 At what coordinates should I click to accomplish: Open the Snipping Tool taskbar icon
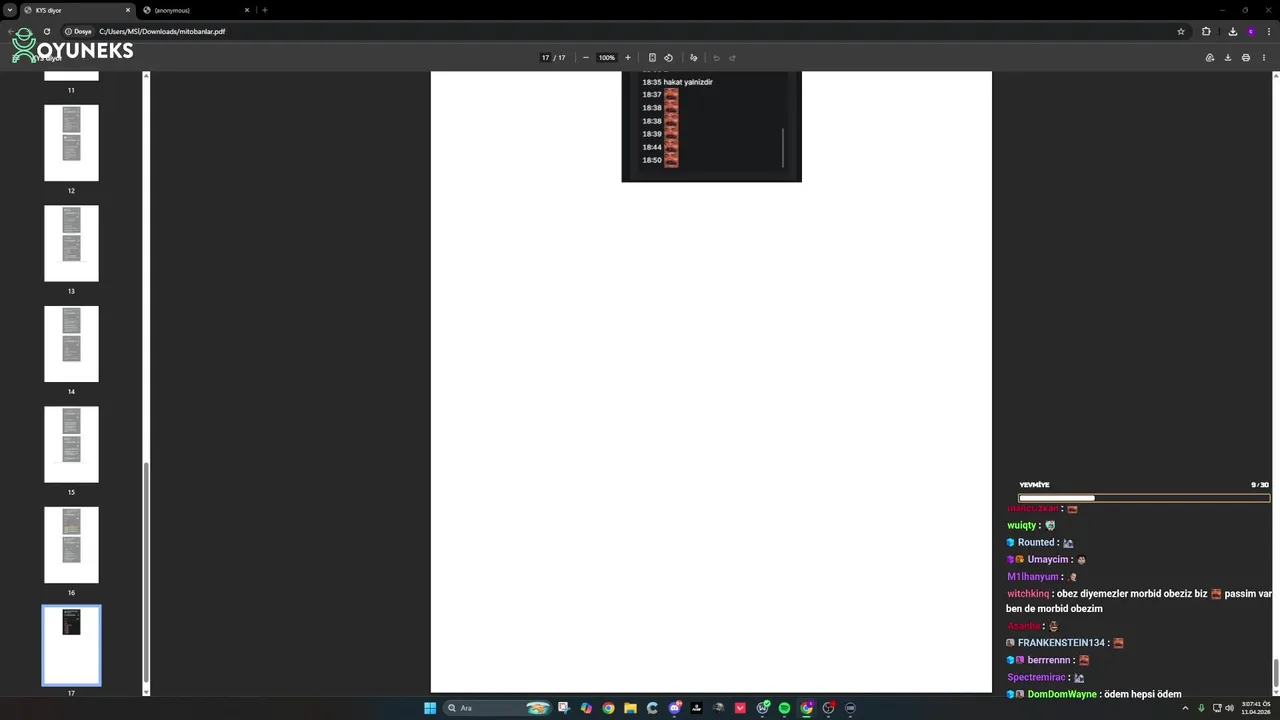point(564,708)
